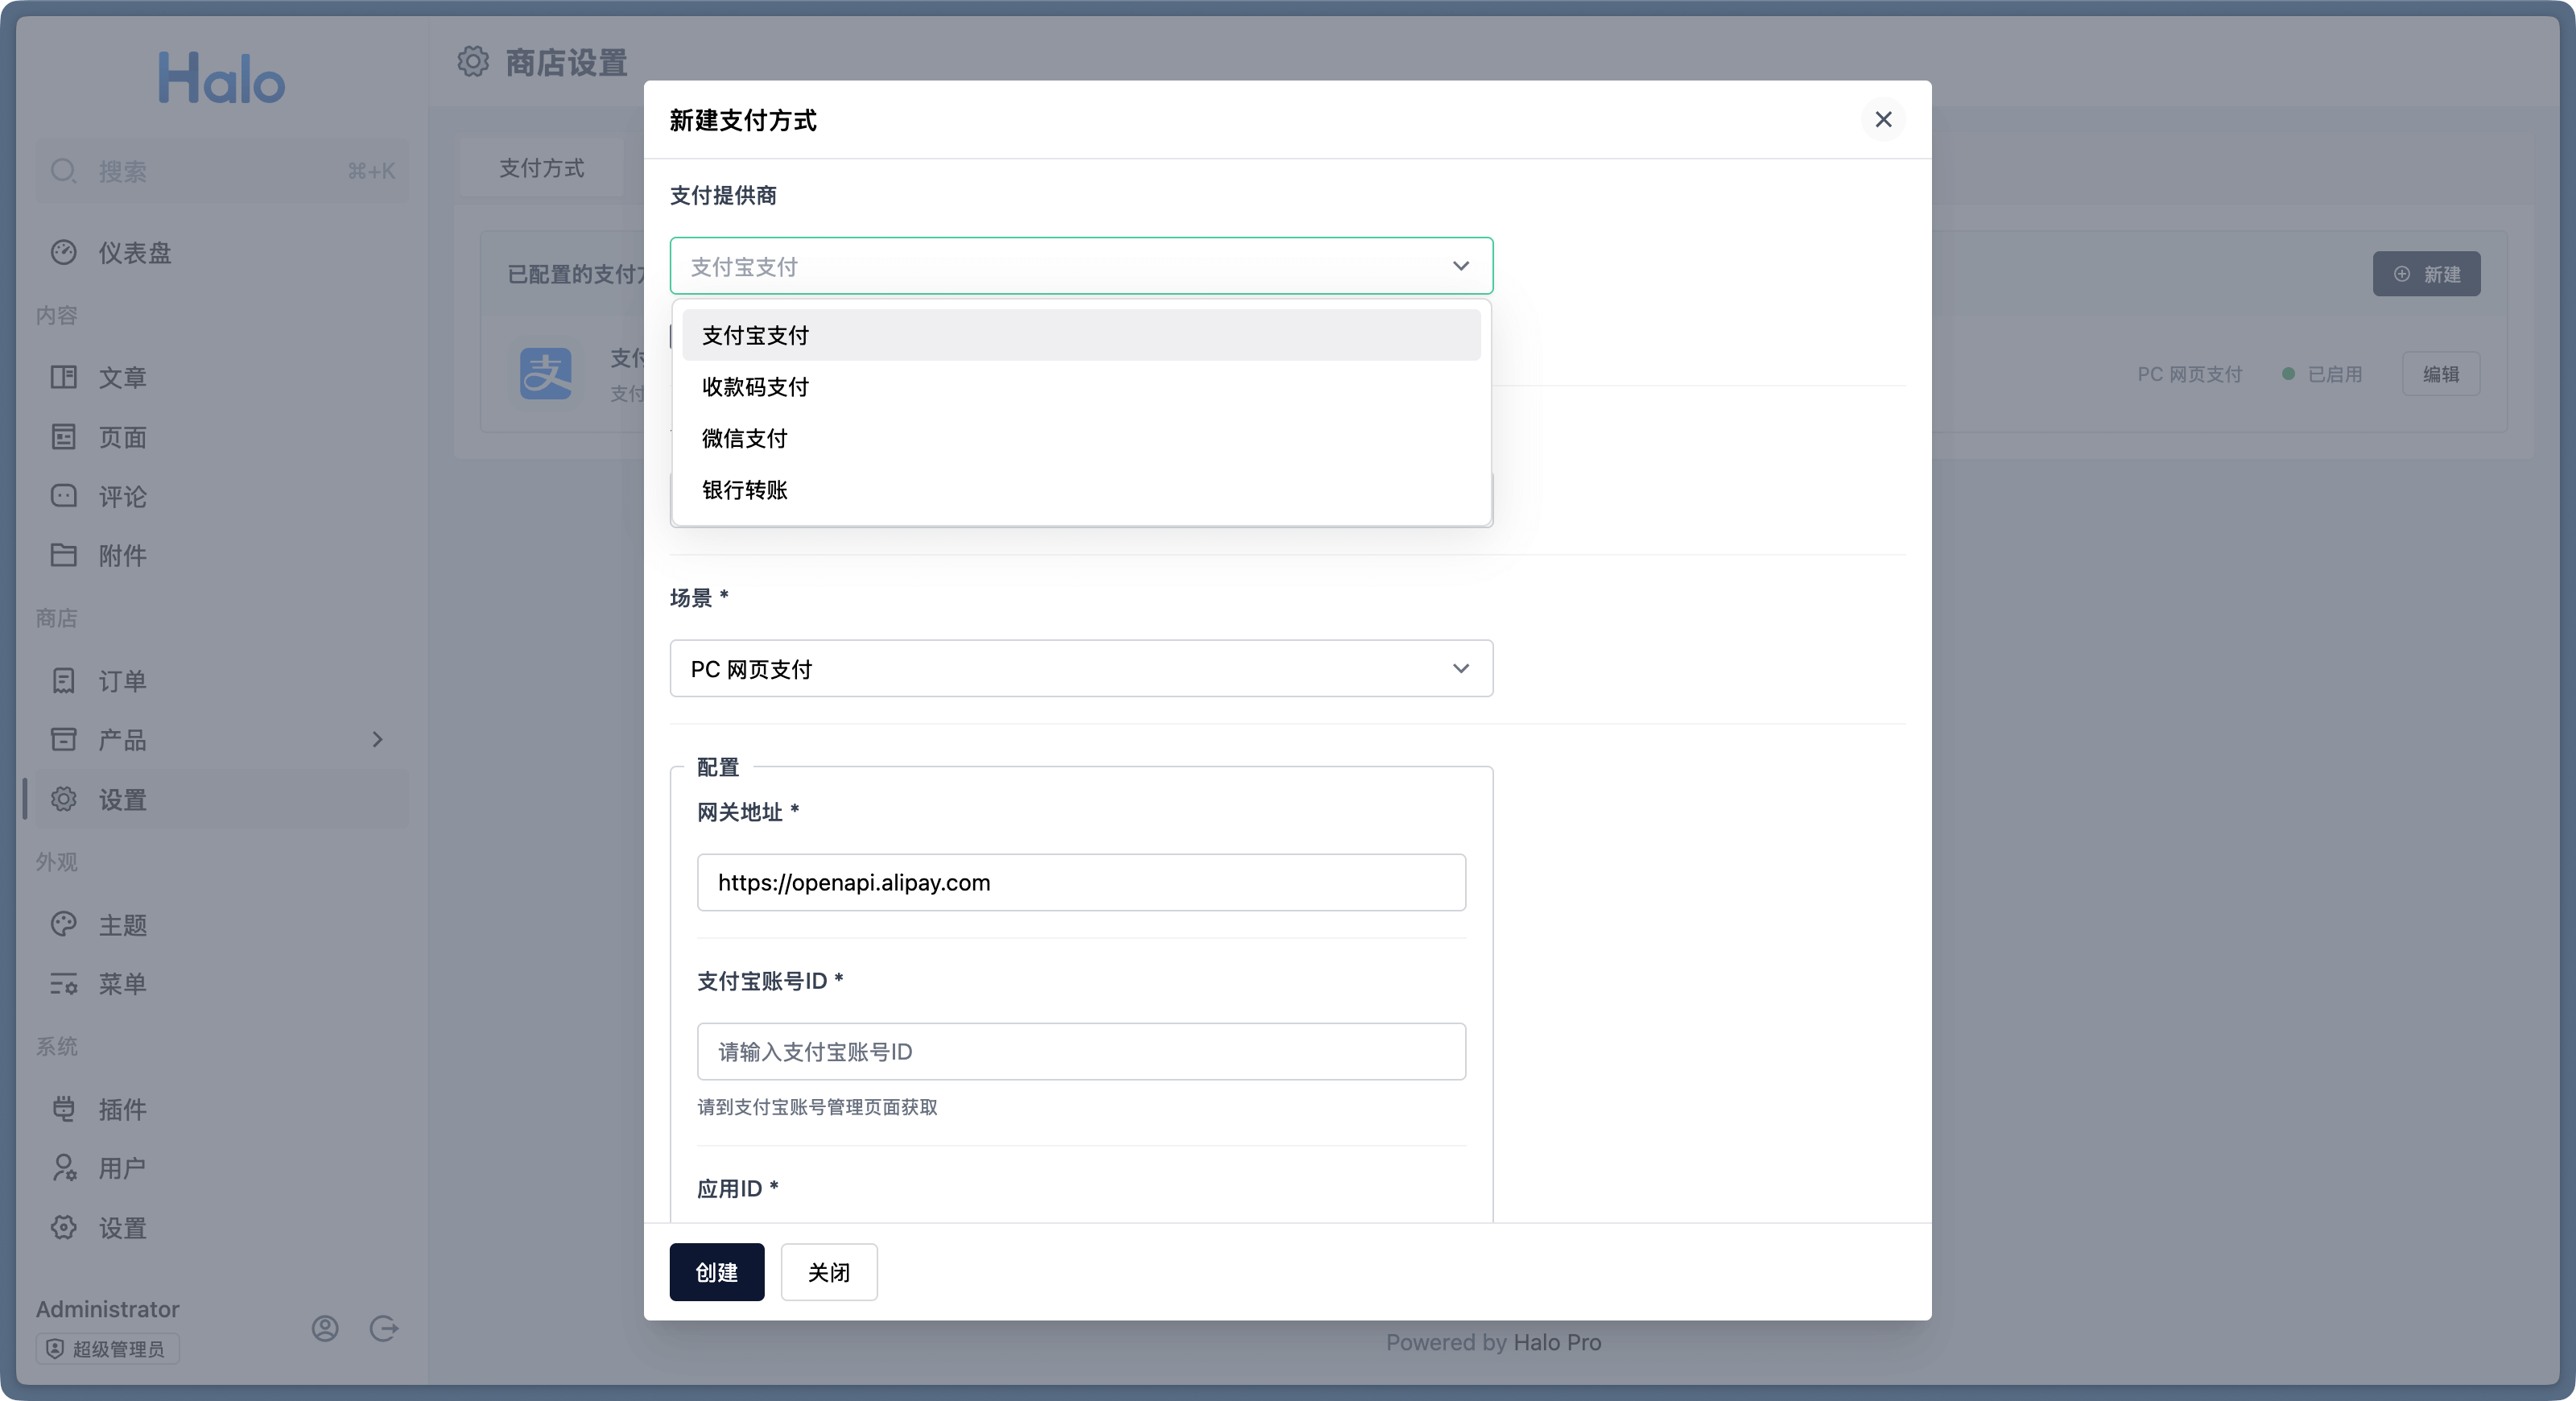Open the 主题 theme palette icon
2576x1401 pixels.
point(63,924)
